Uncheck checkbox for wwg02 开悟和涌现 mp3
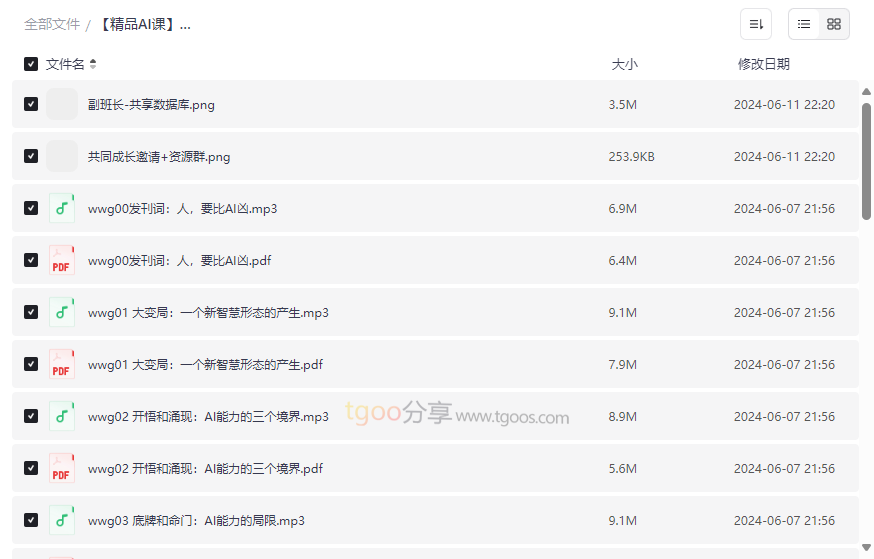The width and height of the screenshot is (874, 559). pos(31,416)
